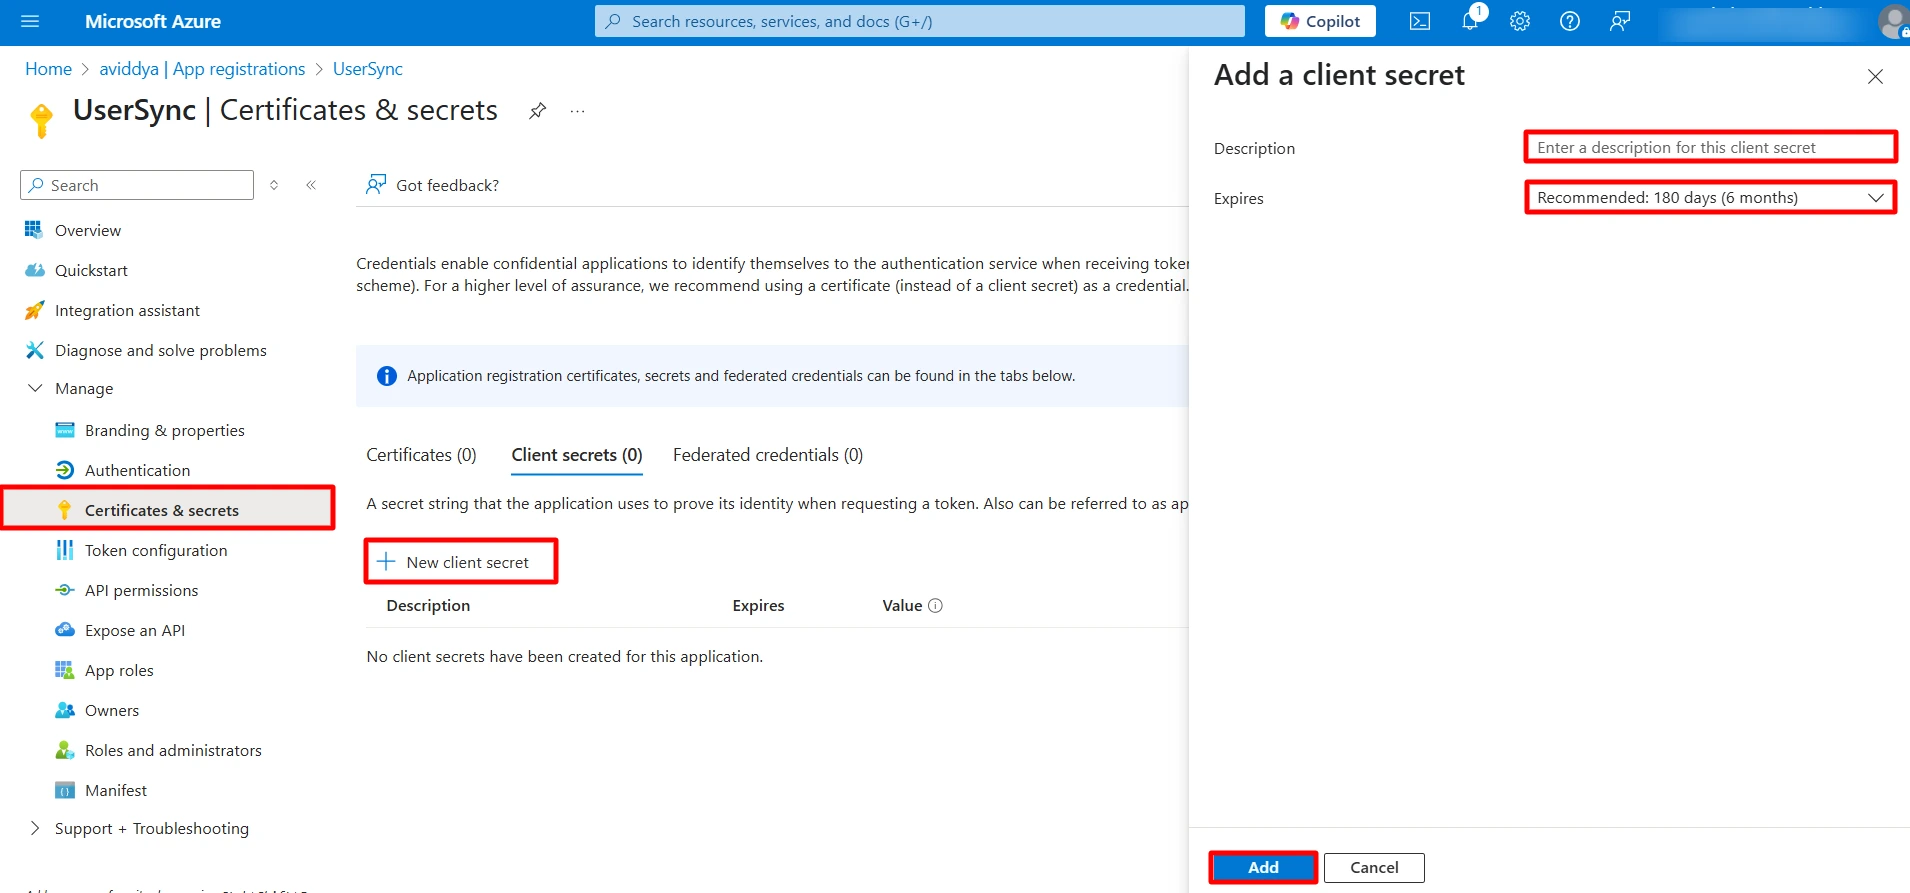Collapse the sidebar with double chevron
The image size is (1910, 893).
[x=311, y=185]
